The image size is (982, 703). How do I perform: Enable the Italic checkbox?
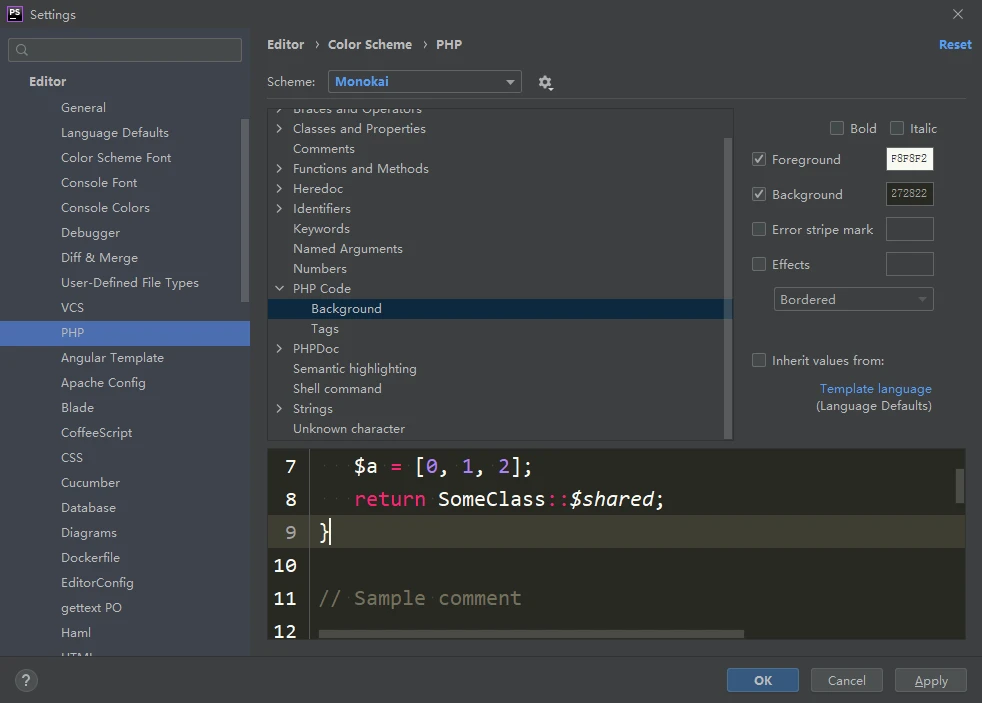pos(897,128)
